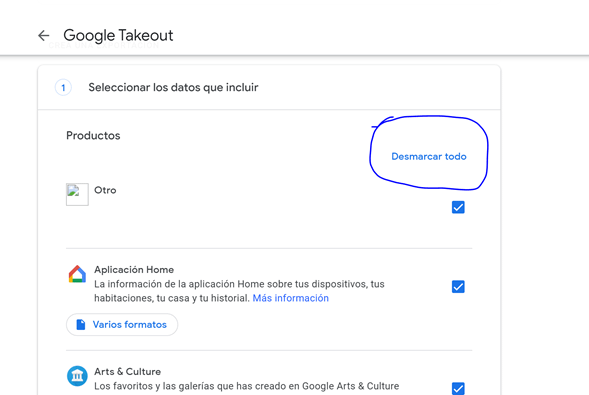Click the Google Home app icon
The width and height of the screenshot is (589, 395).
coord(77,274)
